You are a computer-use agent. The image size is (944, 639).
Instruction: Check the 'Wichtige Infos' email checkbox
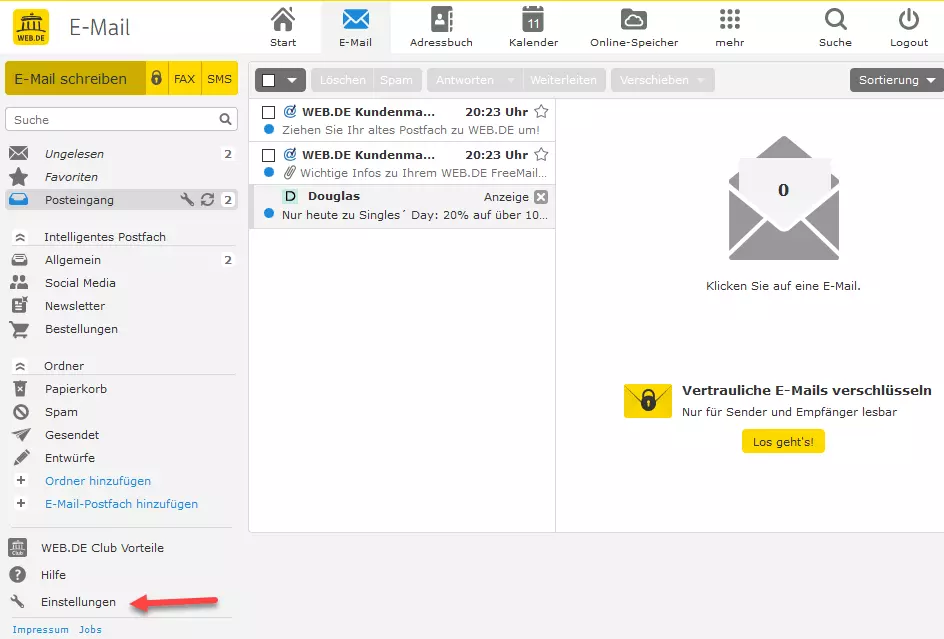coord(269,155)
